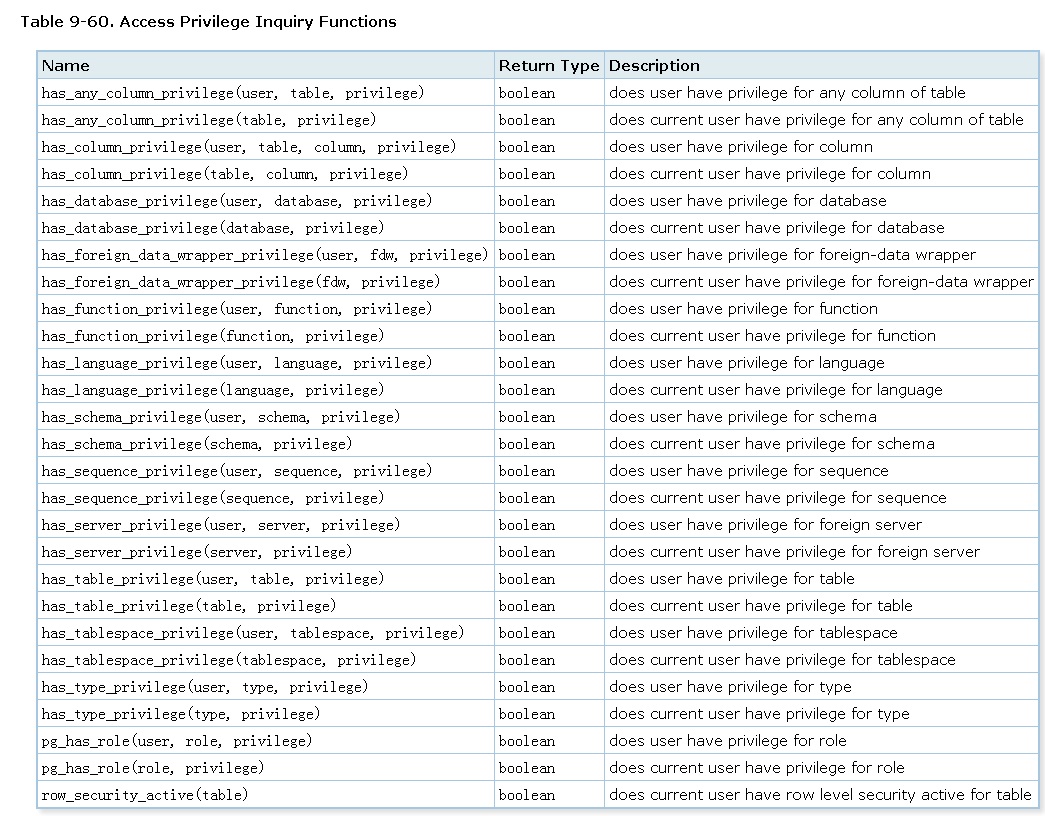Select has_table_privilege(user, table, privilege) cell
Viewport: 1045px width, 816px height.
213,579
